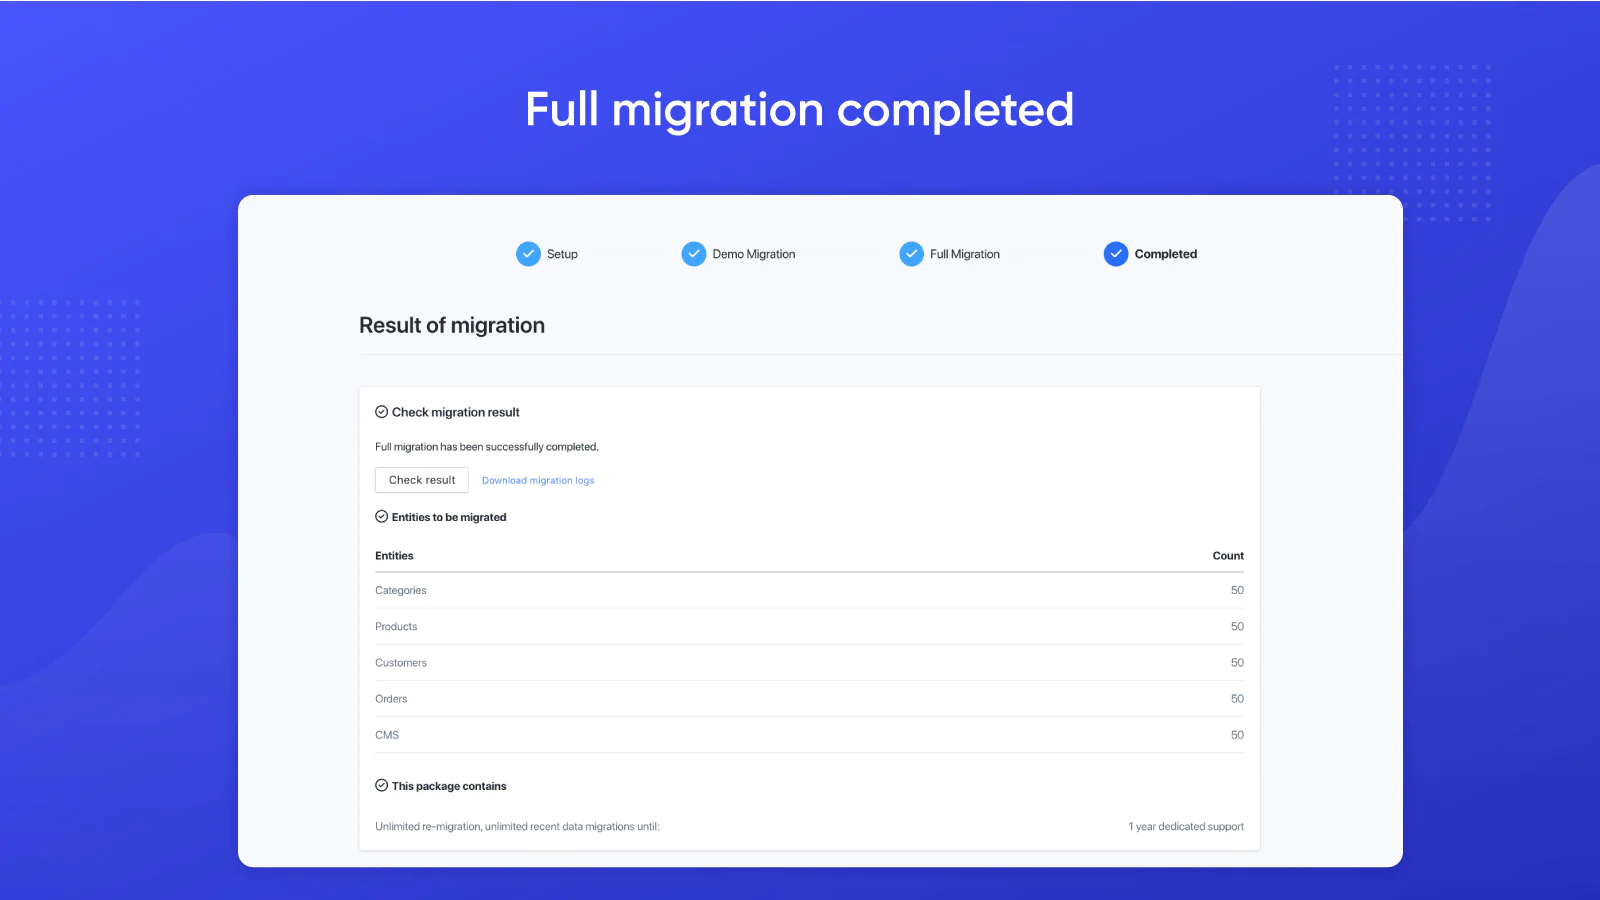Click the Setup step checkmark icon

[528, 254]
